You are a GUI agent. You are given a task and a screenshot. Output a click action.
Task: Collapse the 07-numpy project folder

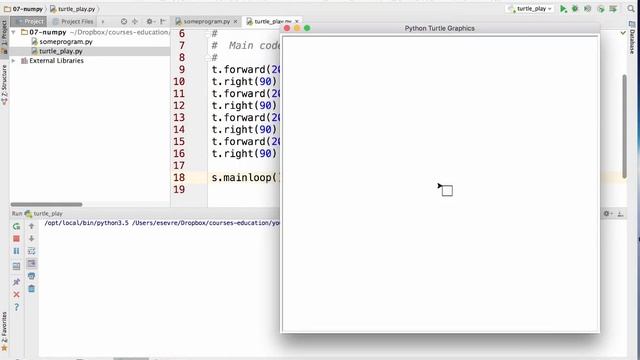(13, 32)
